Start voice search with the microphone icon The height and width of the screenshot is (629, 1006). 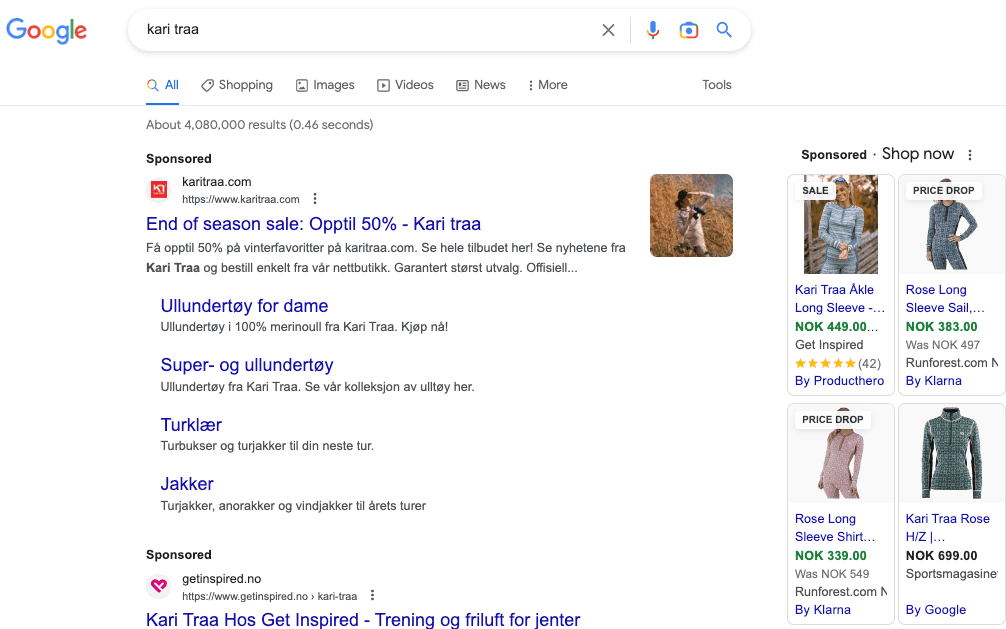(x=652, y=30)
